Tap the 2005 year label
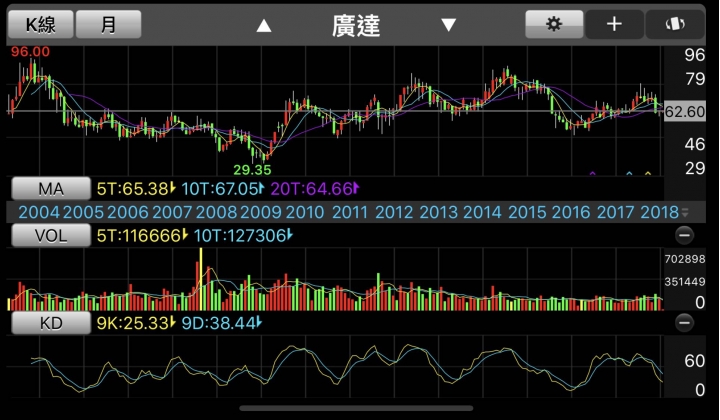 pyautogui.click(x=83, y=213)
